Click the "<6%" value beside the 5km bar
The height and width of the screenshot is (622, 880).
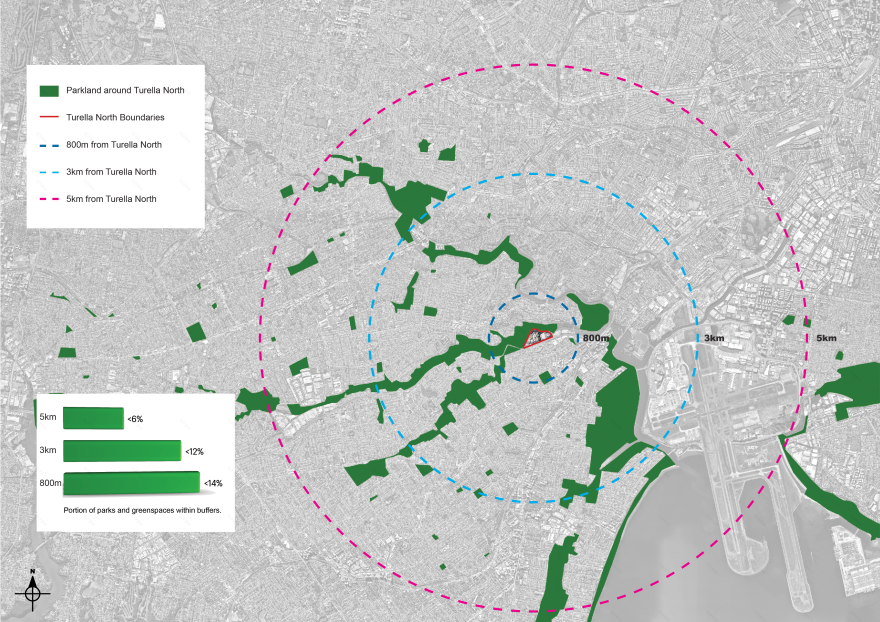pyautogui.click(x=135, y=420)
